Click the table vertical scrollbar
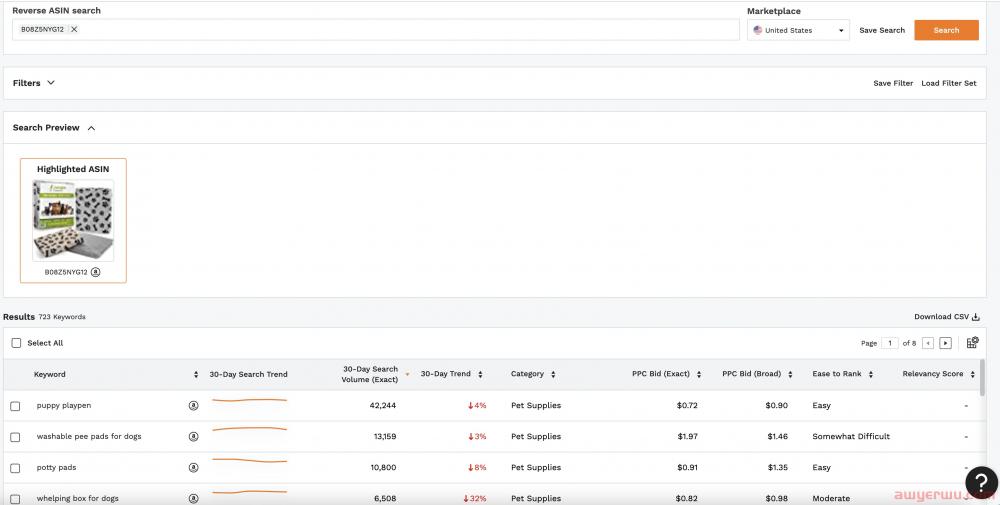Screen dimensions: 1000x505 tap(983, 376)
